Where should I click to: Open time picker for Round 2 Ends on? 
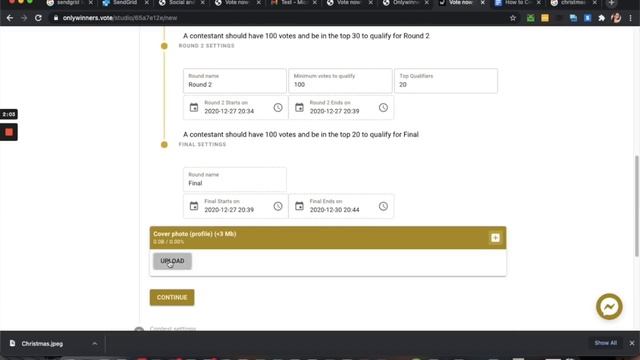point(383,108)
